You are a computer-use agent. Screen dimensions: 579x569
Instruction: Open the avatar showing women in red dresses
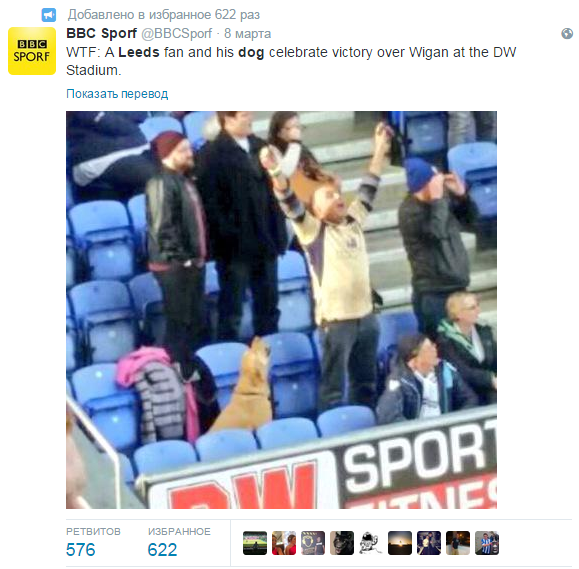284,543
